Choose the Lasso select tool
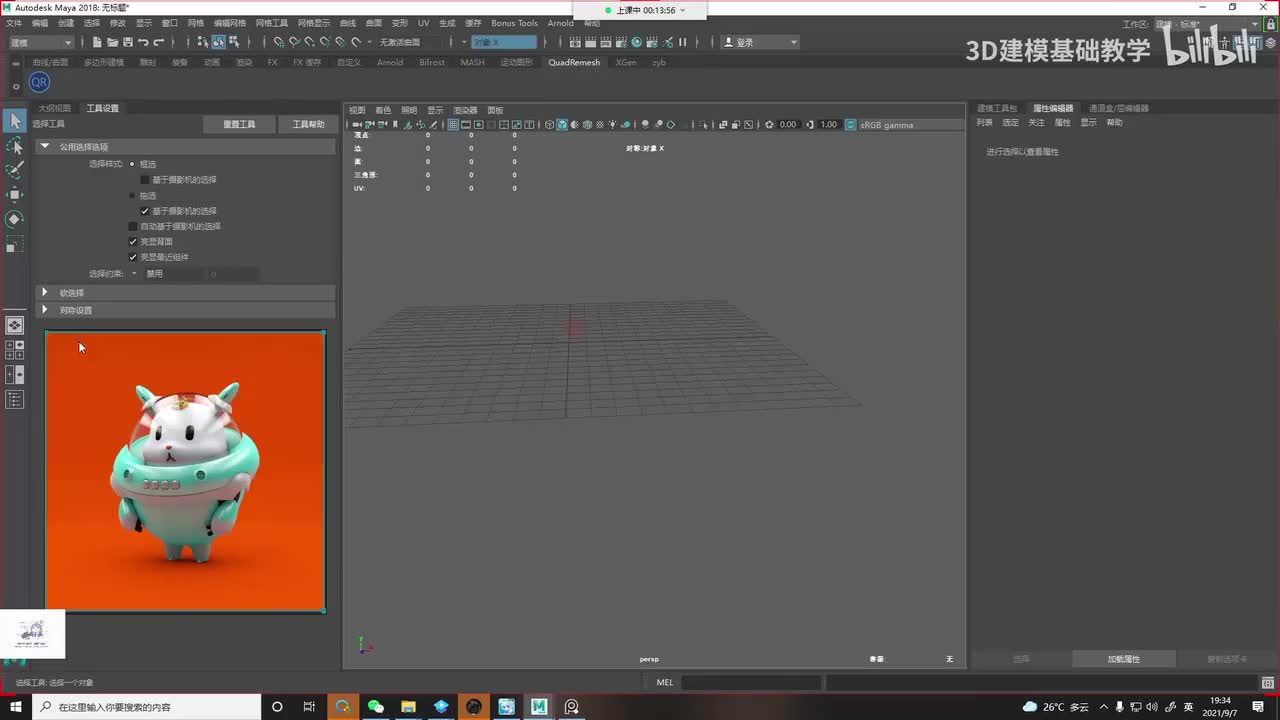Image resolution: width=1280 pixels, height=720 pixels. [15, 146]
